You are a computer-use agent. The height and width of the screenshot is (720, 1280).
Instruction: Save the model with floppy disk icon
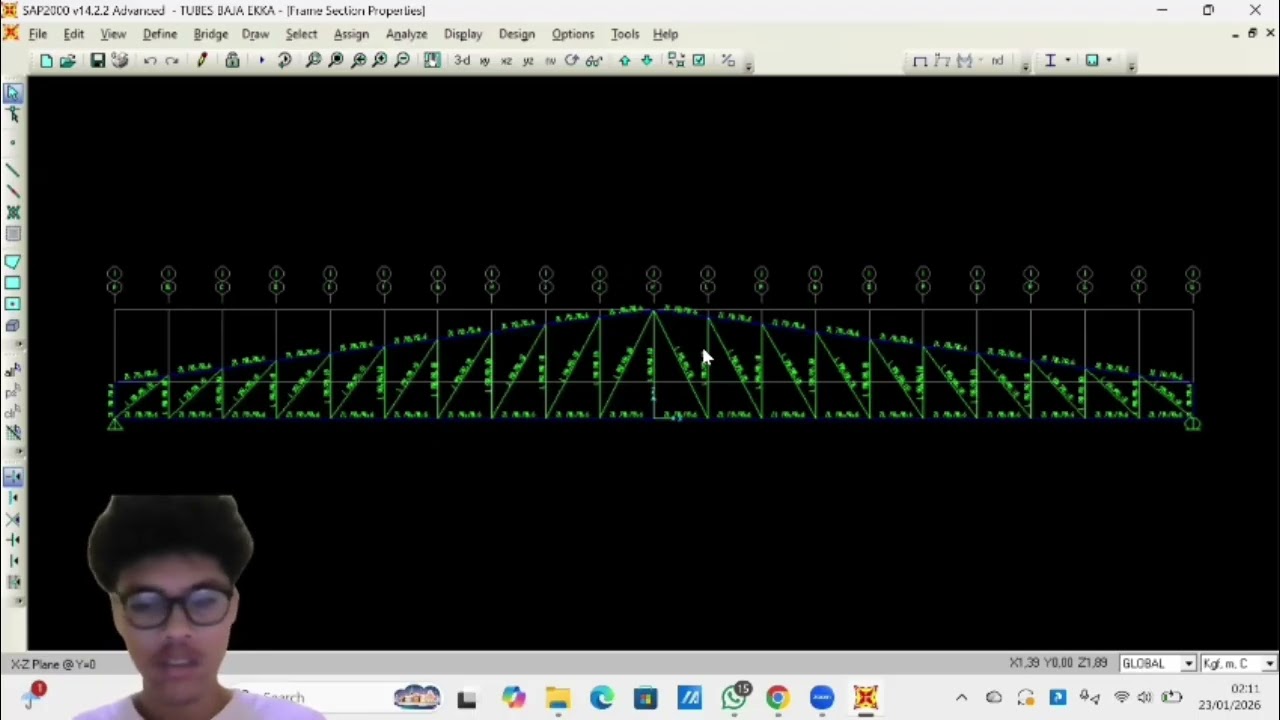click(x=97, y=61)
